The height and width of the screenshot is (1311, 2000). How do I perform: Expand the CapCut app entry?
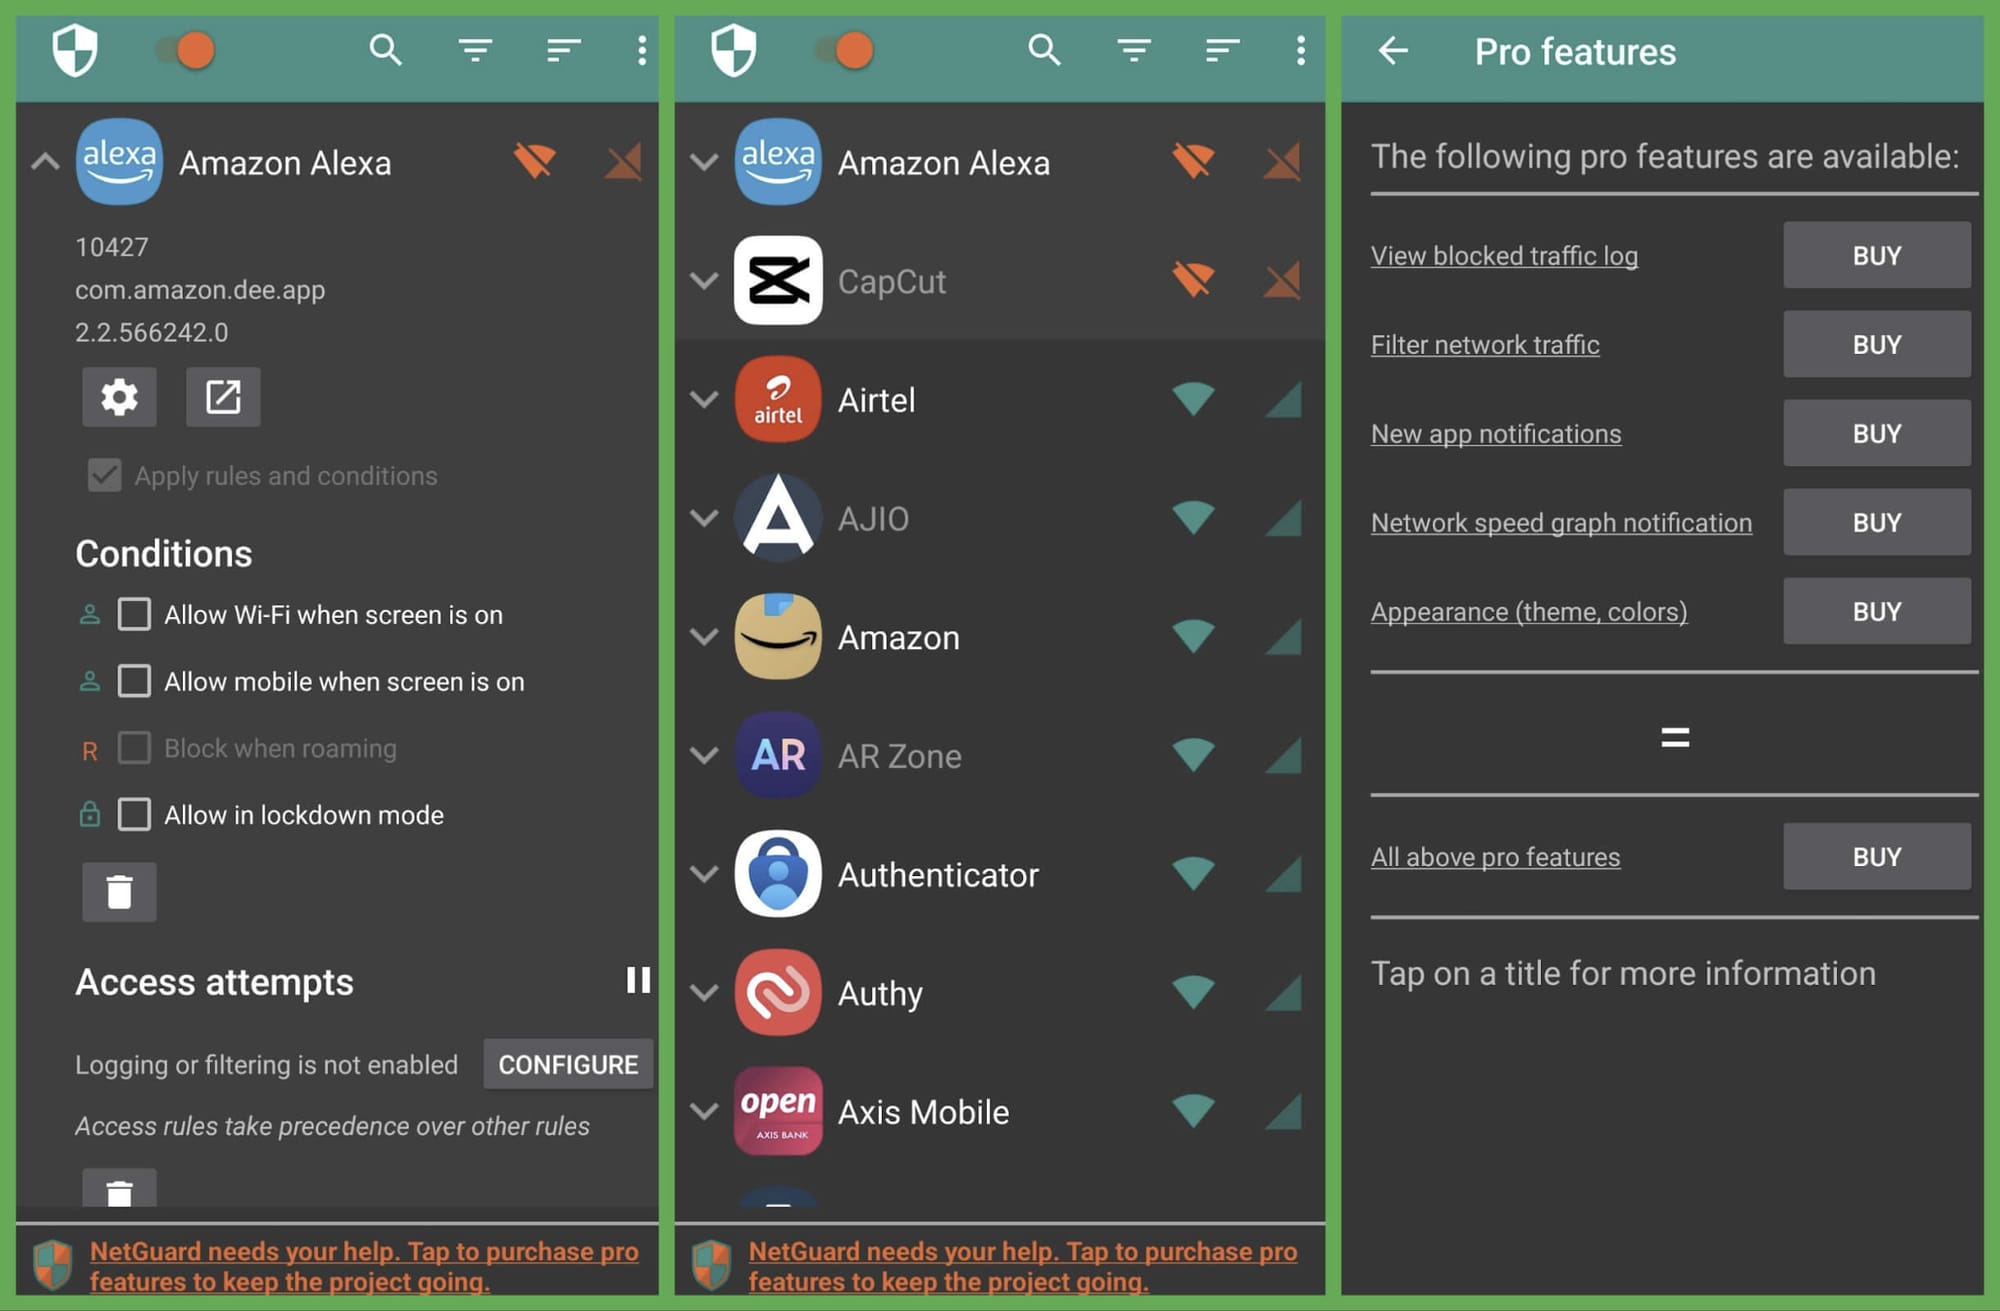coord(704,281)
